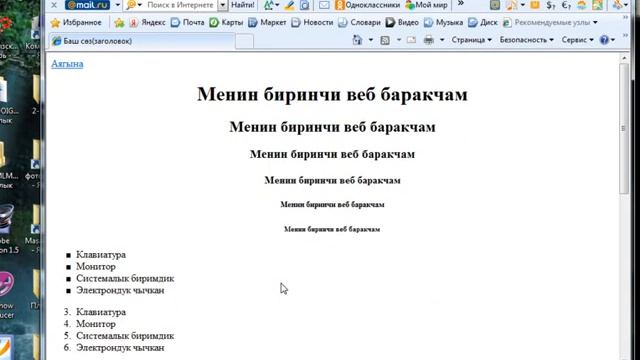
Task: Open the Страница menu
Action: (x=471, y=40)
